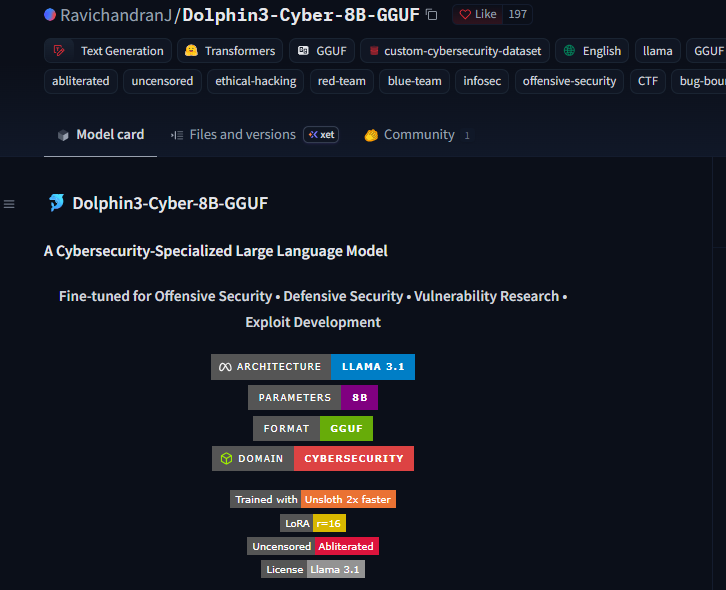Click the Transformers emoji icon
This screenshot has height=590, width=726.
point(191,50)
